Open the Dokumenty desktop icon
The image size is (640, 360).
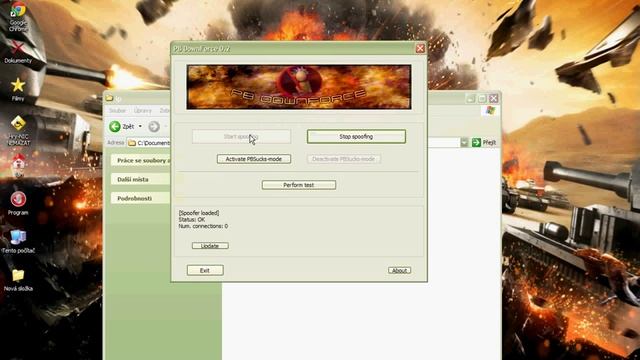[x=18, y=52]
